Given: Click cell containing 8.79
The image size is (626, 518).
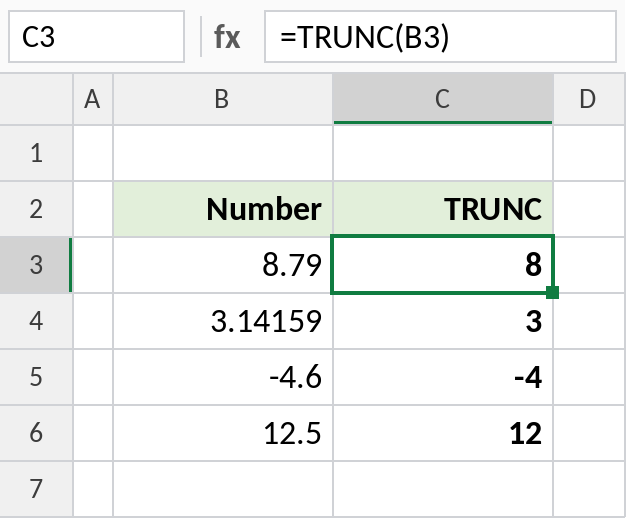Looking at the screenshot, I should [x=223, y=265].
